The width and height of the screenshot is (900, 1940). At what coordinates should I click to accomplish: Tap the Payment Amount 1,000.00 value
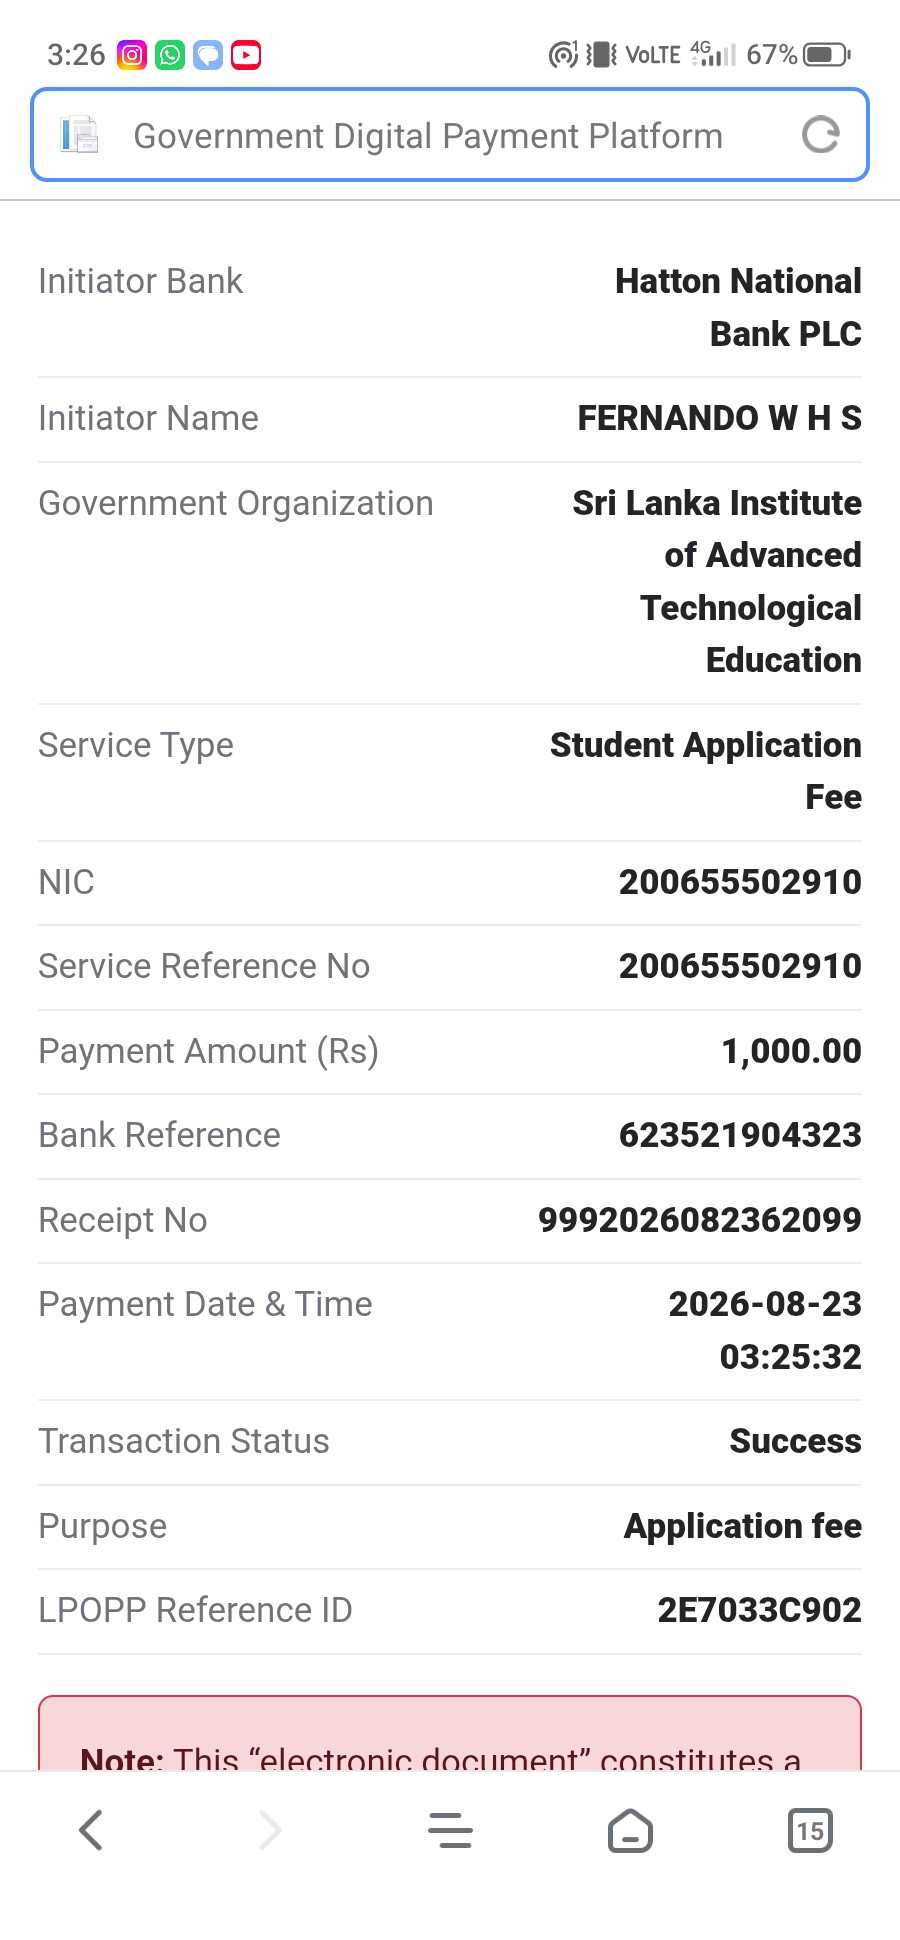coord(791,1050)
